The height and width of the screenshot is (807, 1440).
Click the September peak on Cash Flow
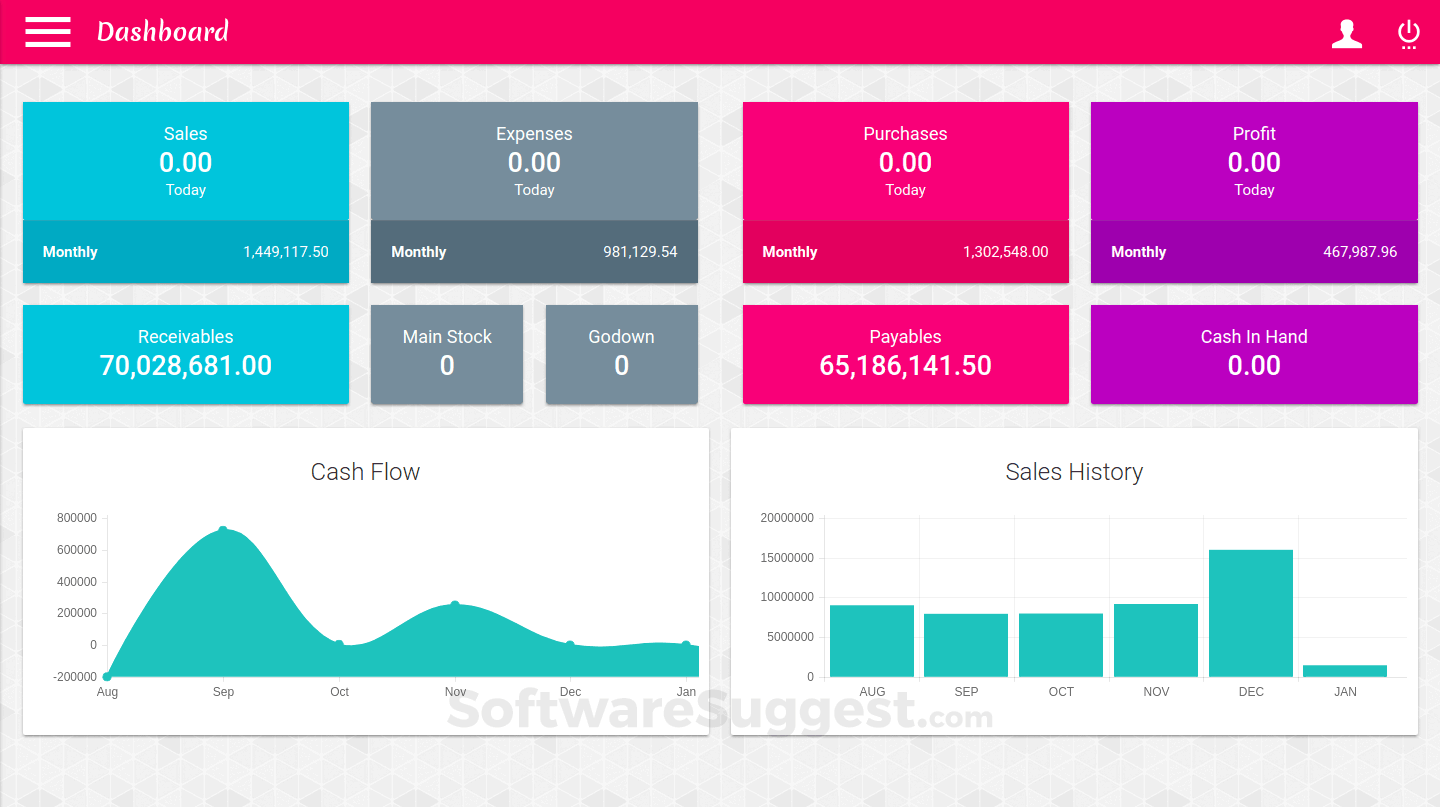click(x=223, y=530)
